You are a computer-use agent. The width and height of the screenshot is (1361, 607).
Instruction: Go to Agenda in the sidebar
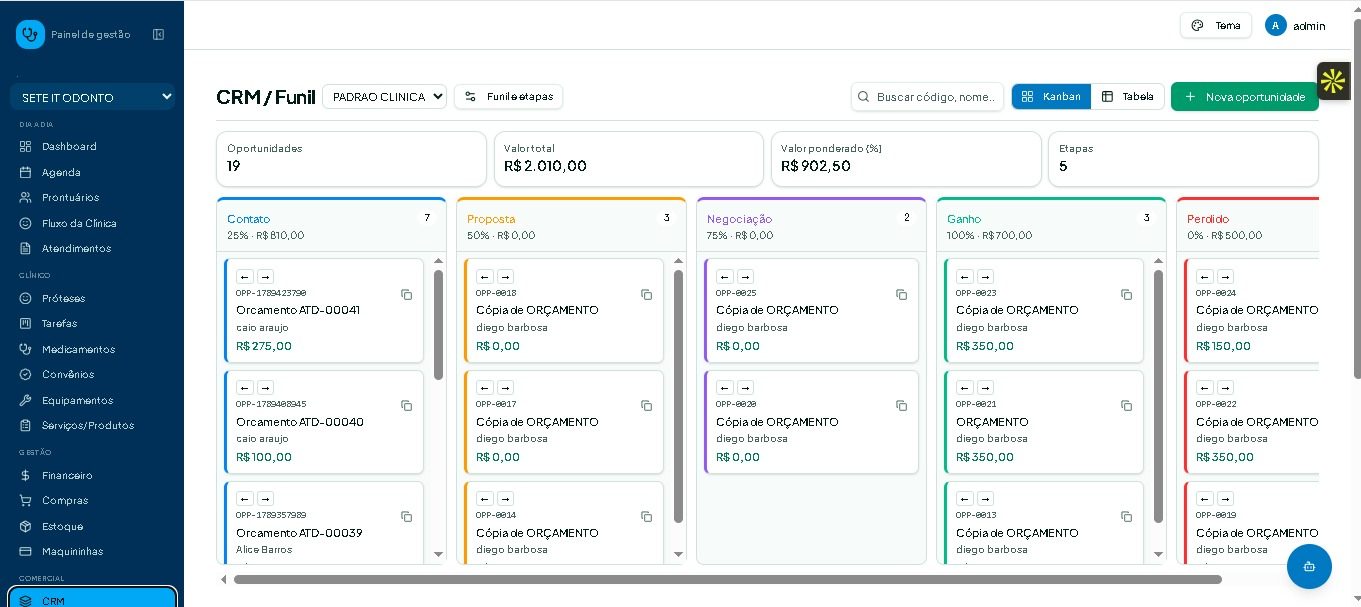61,172
